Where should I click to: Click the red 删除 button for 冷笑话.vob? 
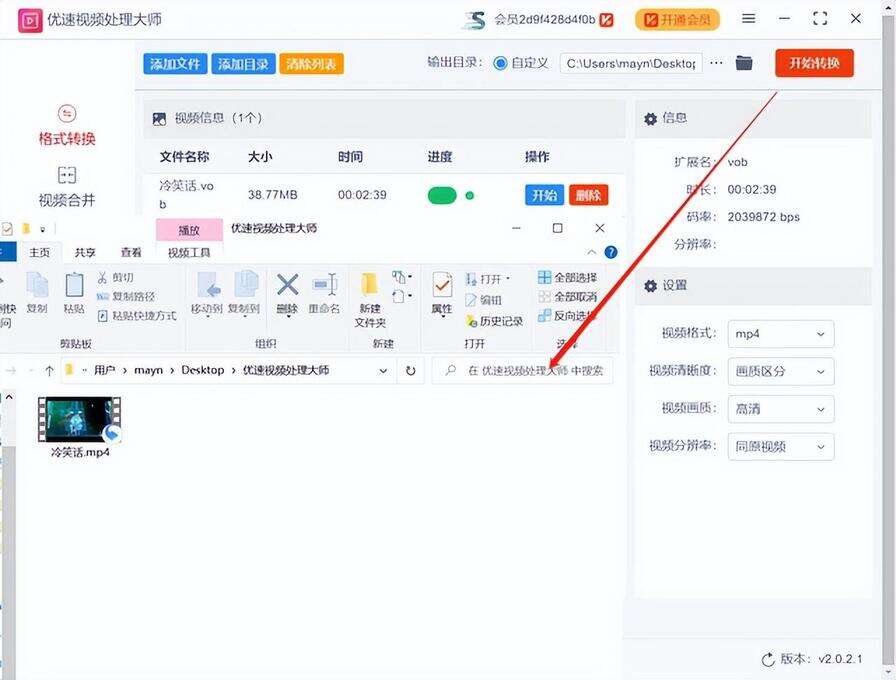(589, 195)
